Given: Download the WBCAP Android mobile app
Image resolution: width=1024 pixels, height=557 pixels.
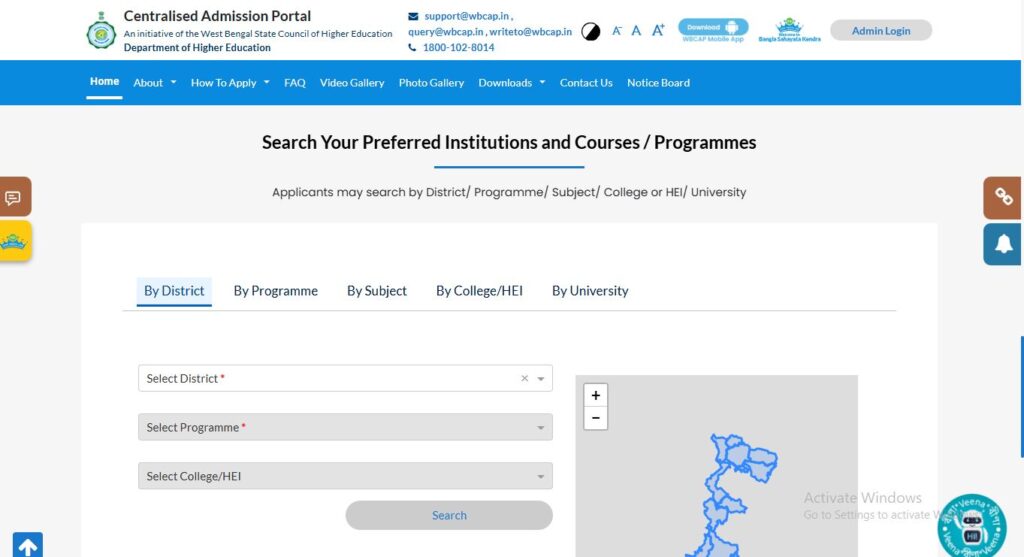Looking at the screenshot, I should click(713, 30).
